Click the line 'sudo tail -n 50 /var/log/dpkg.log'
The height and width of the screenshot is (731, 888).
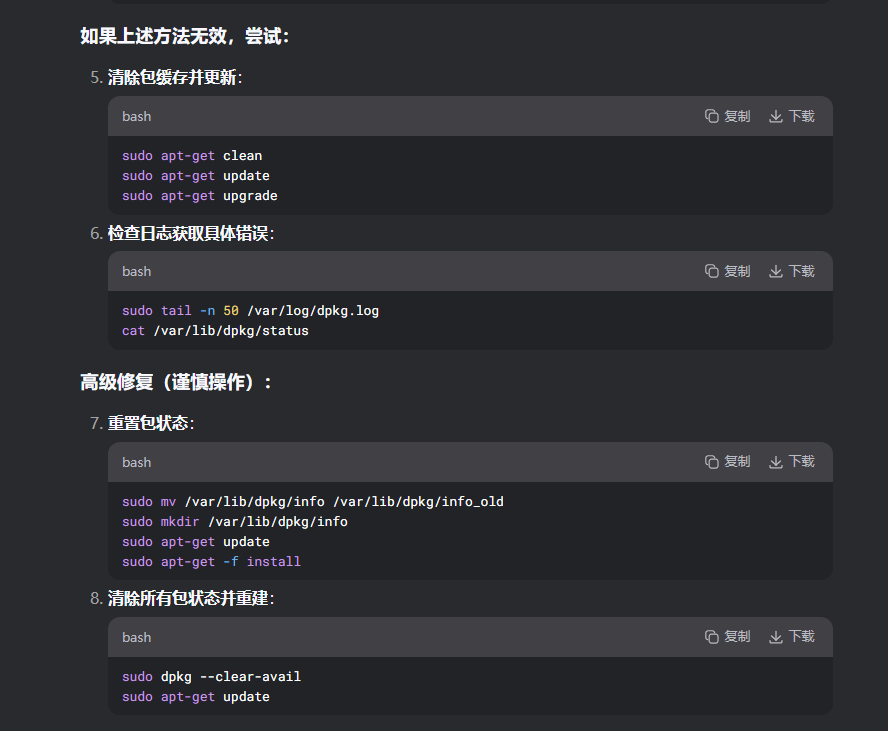250,311
